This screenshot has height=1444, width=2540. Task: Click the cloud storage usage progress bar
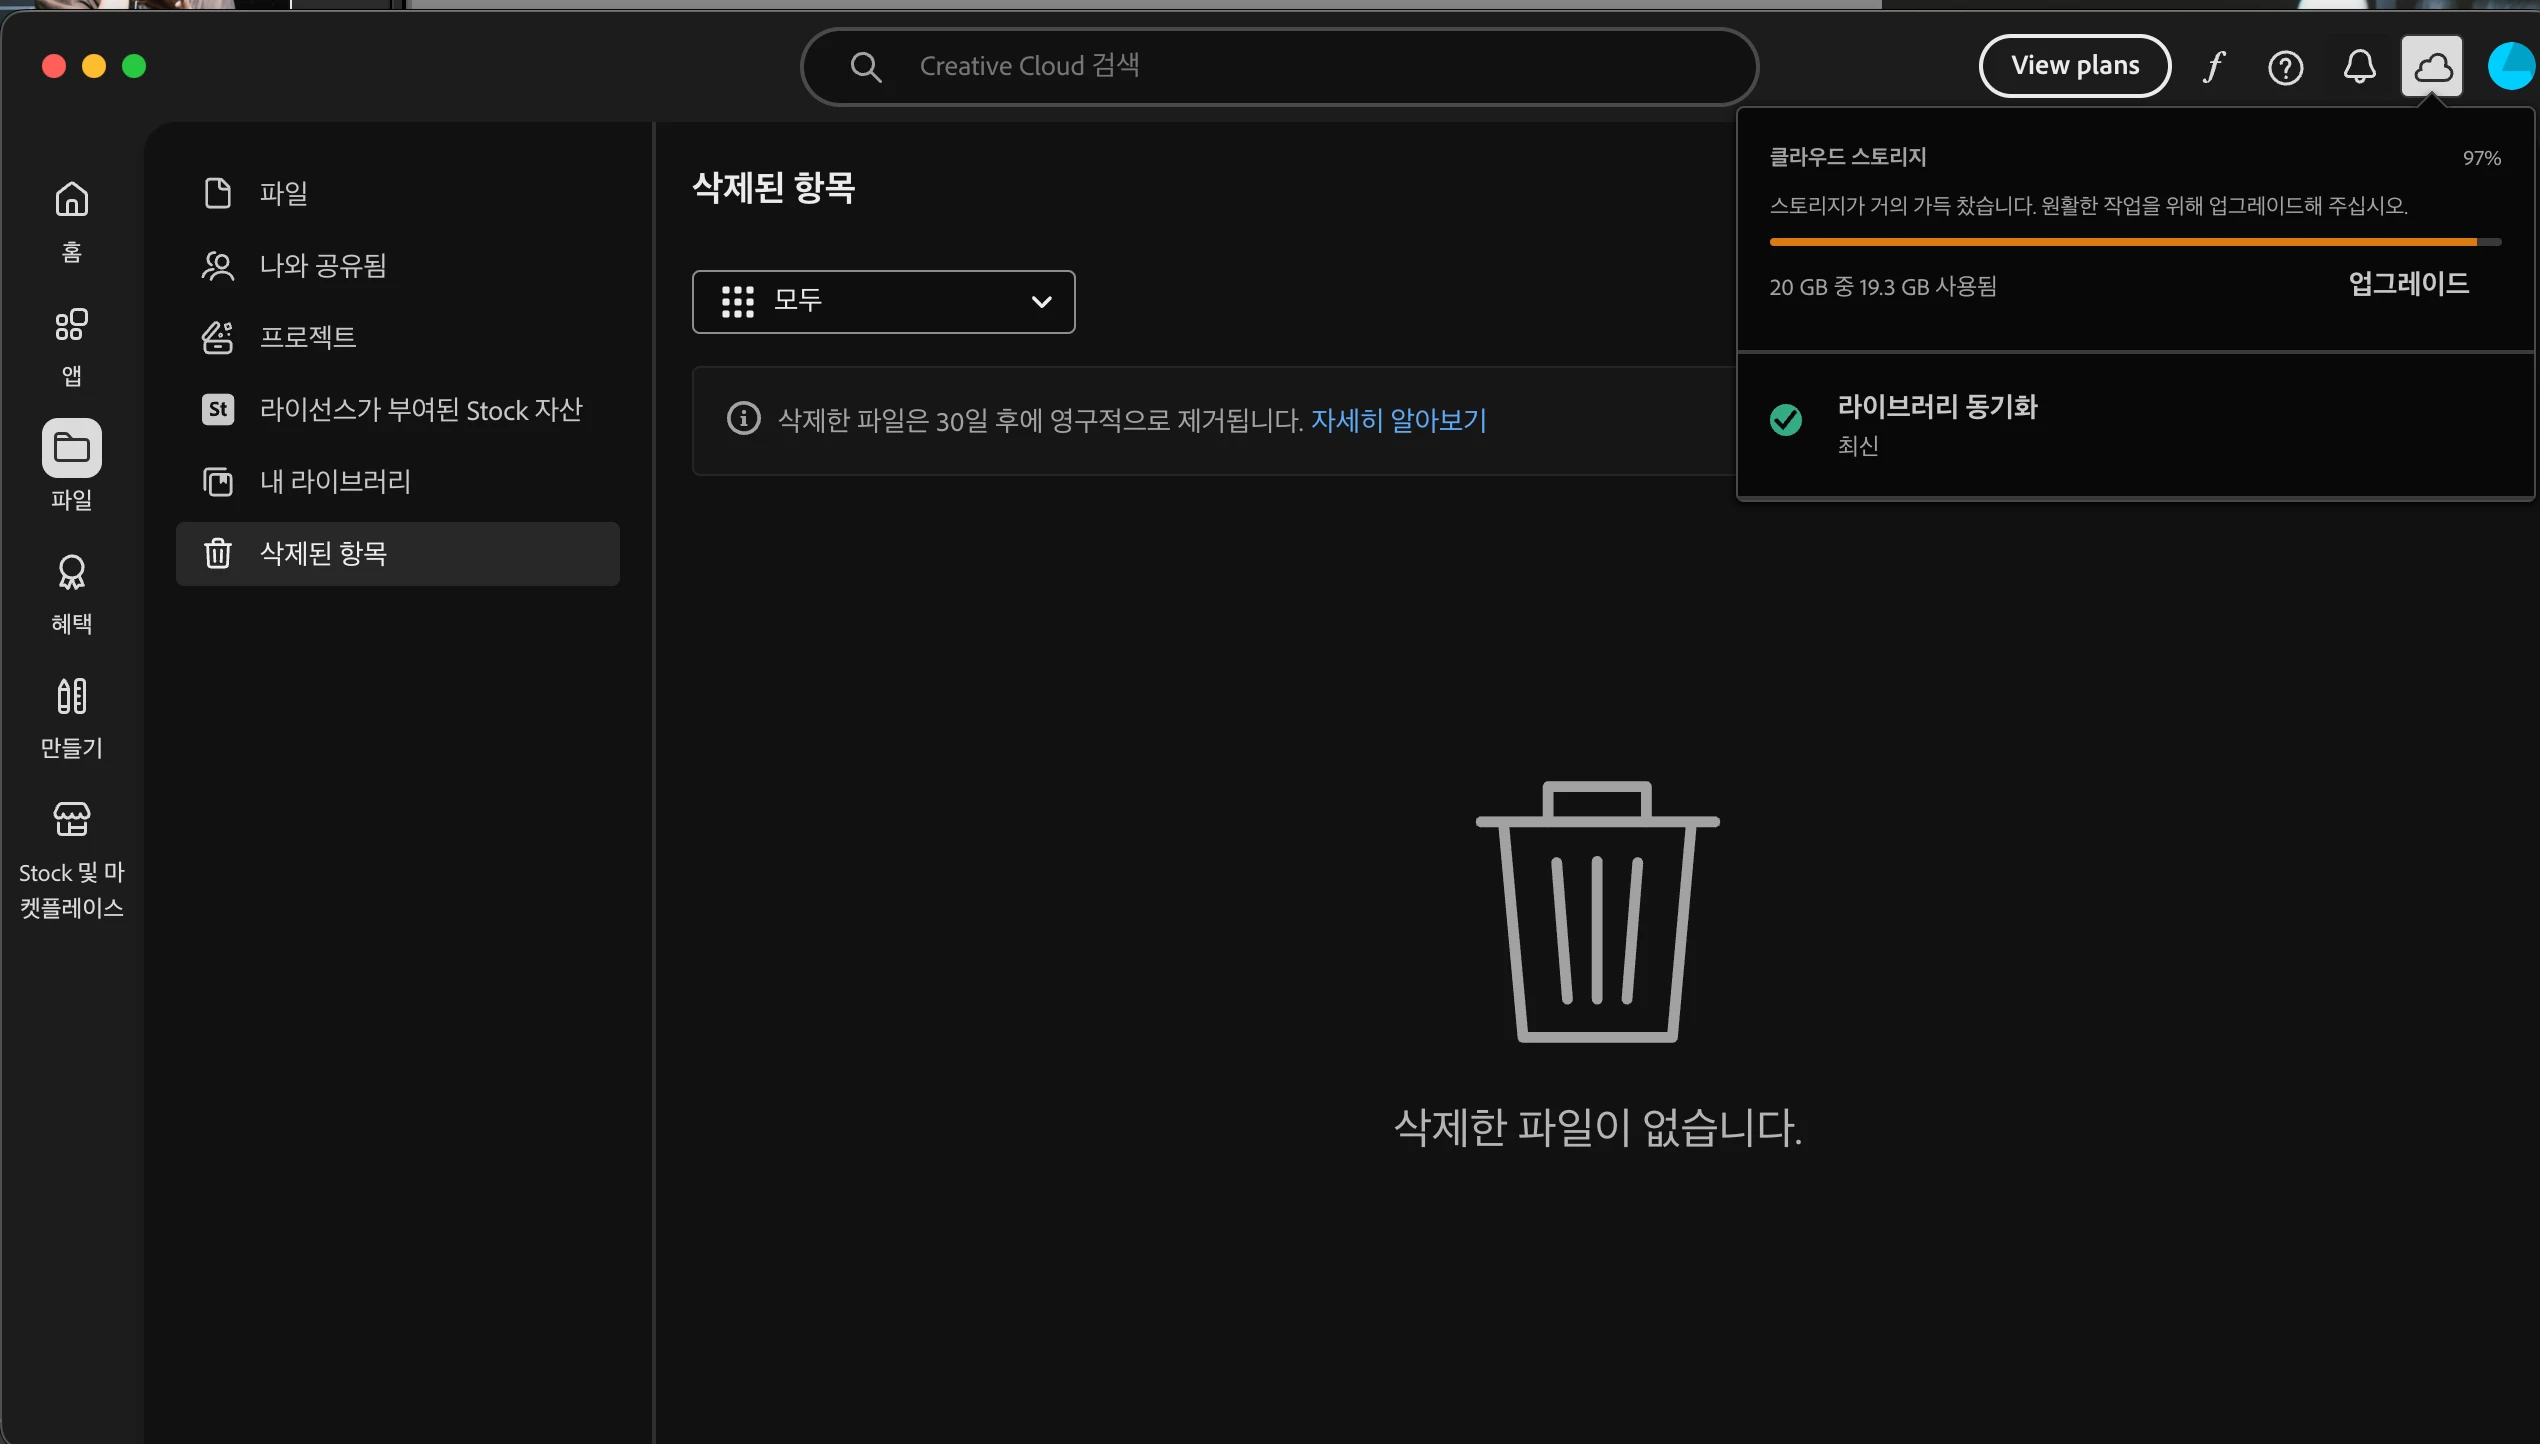click(x=2135, y=242)
